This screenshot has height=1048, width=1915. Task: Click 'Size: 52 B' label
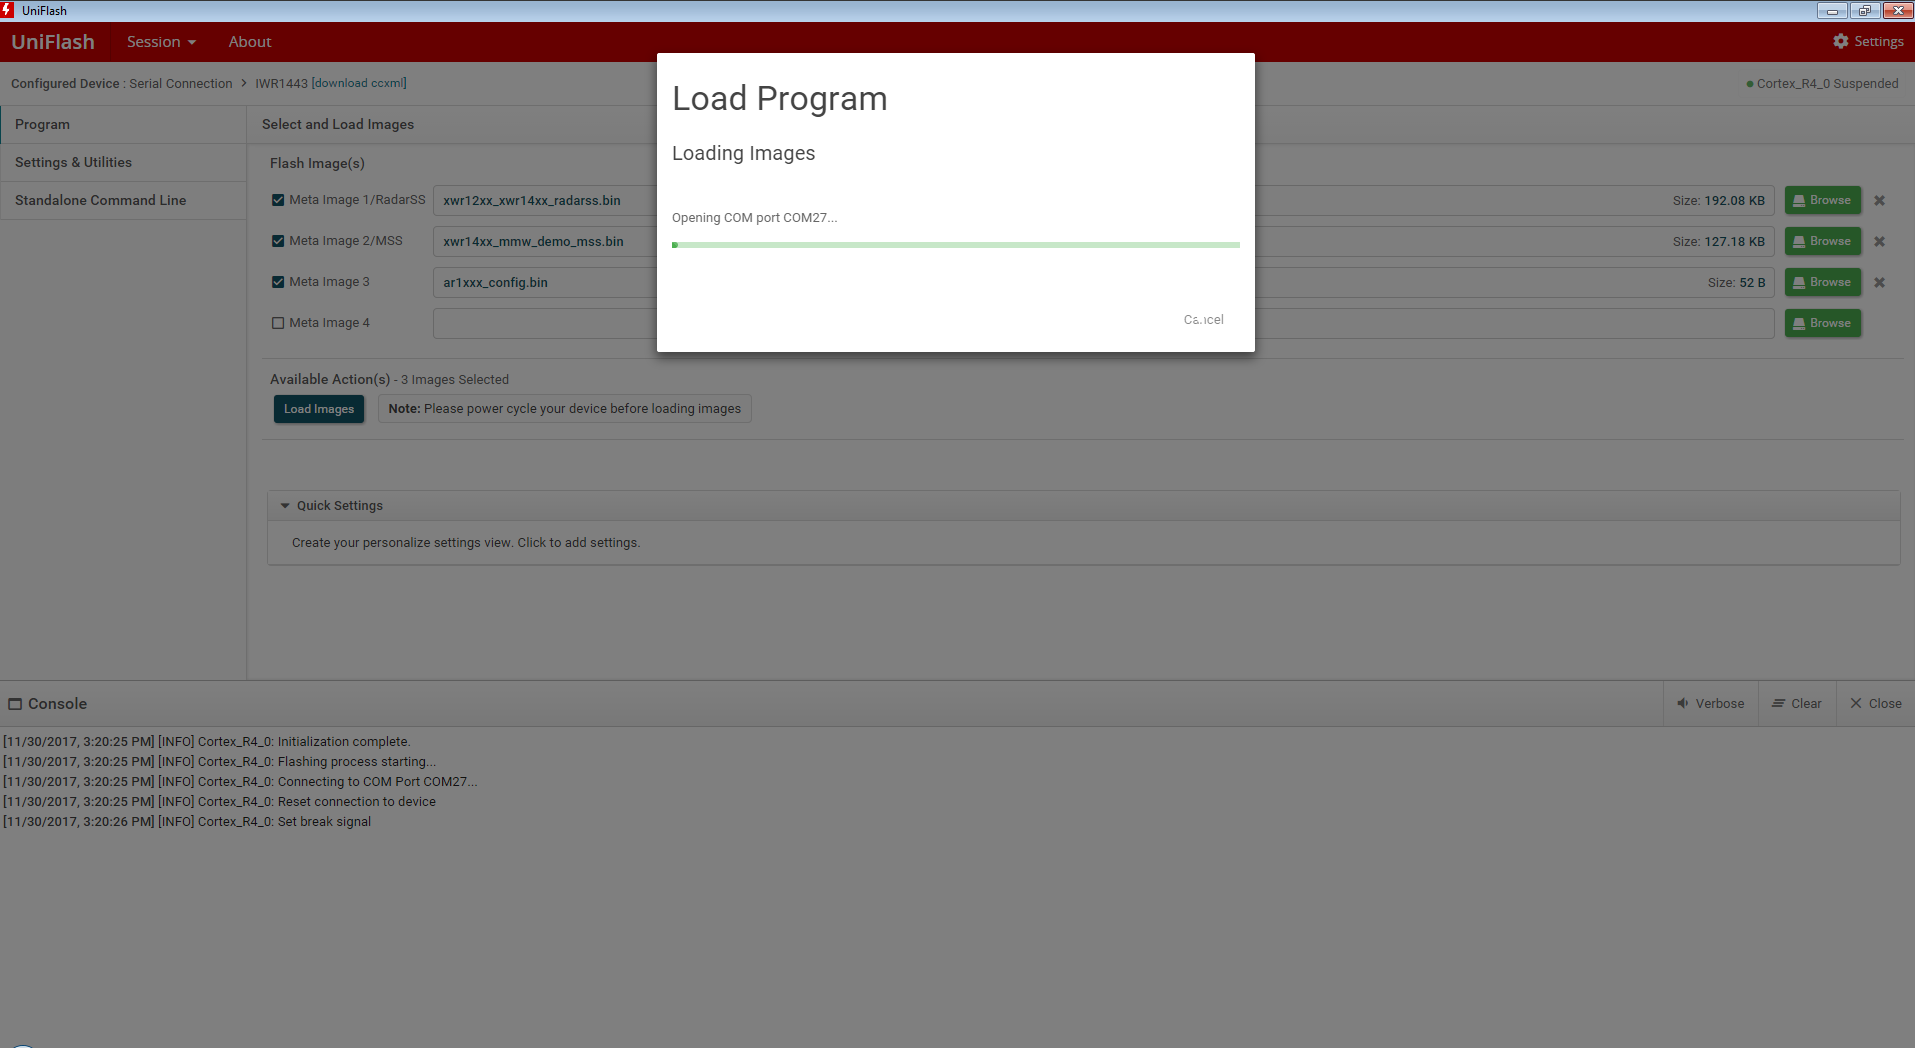[1736, 282]
